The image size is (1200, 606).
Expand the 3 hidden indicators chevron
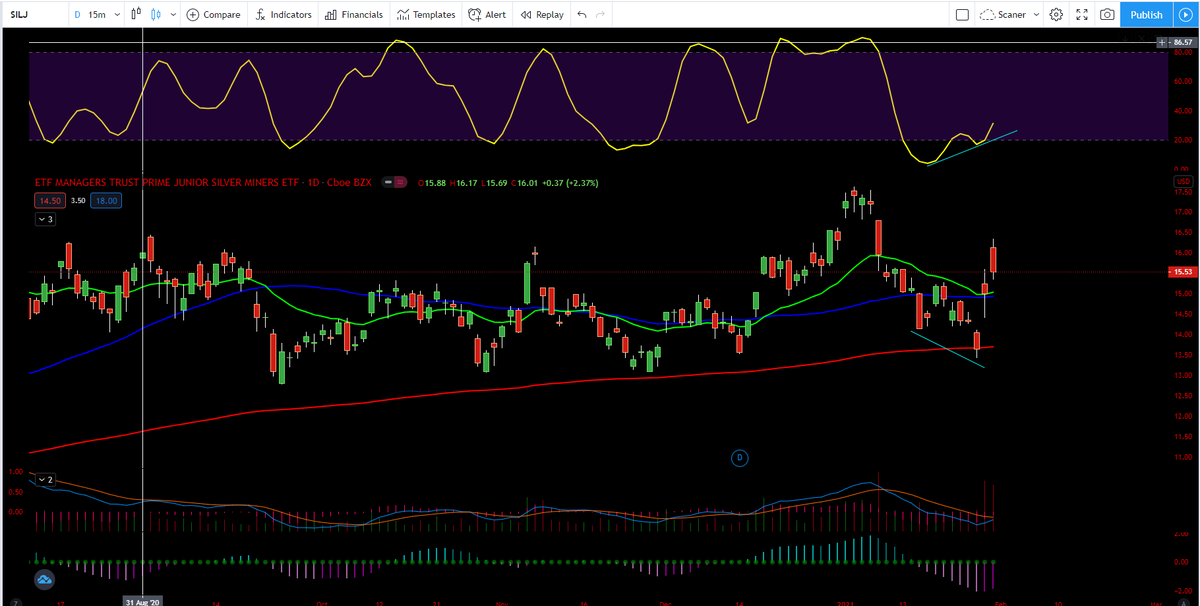click(44, 218)
